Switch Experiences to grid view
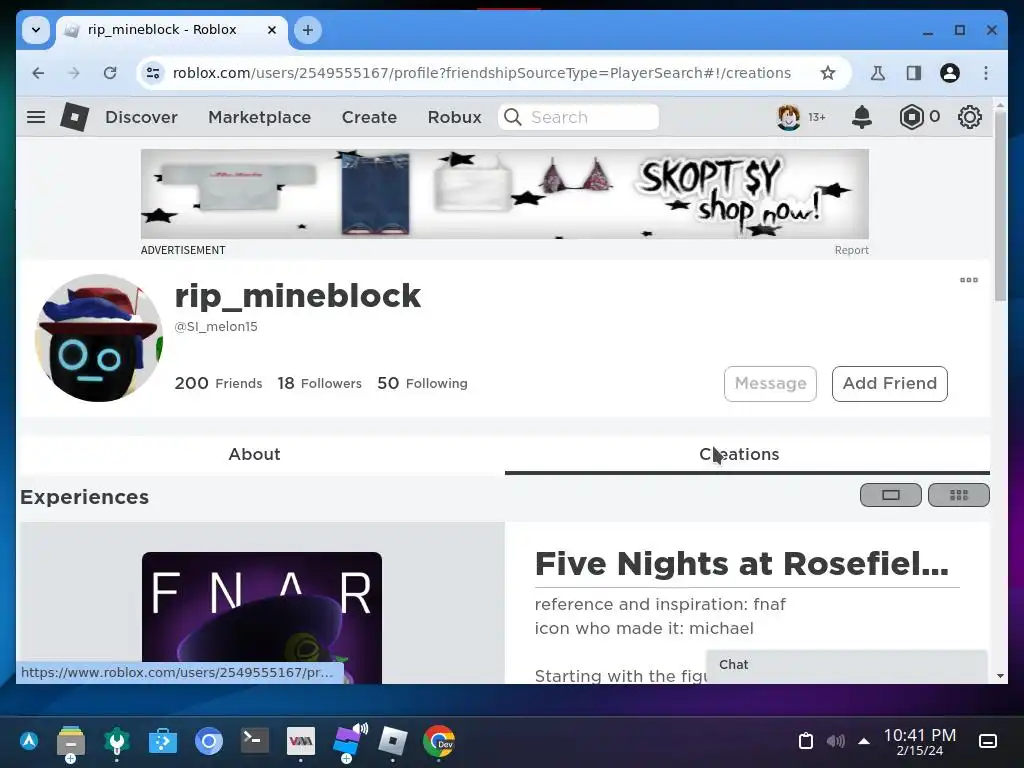Viewport: 1024px width, 768px height. [x=959, y=495]
